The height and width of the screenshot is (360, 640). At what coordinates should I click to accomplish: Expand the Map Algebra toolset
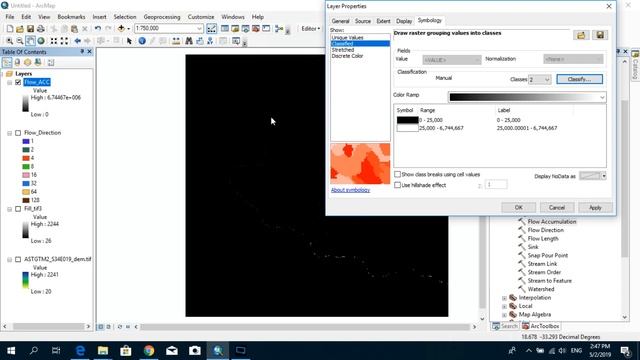click(504, 315)
